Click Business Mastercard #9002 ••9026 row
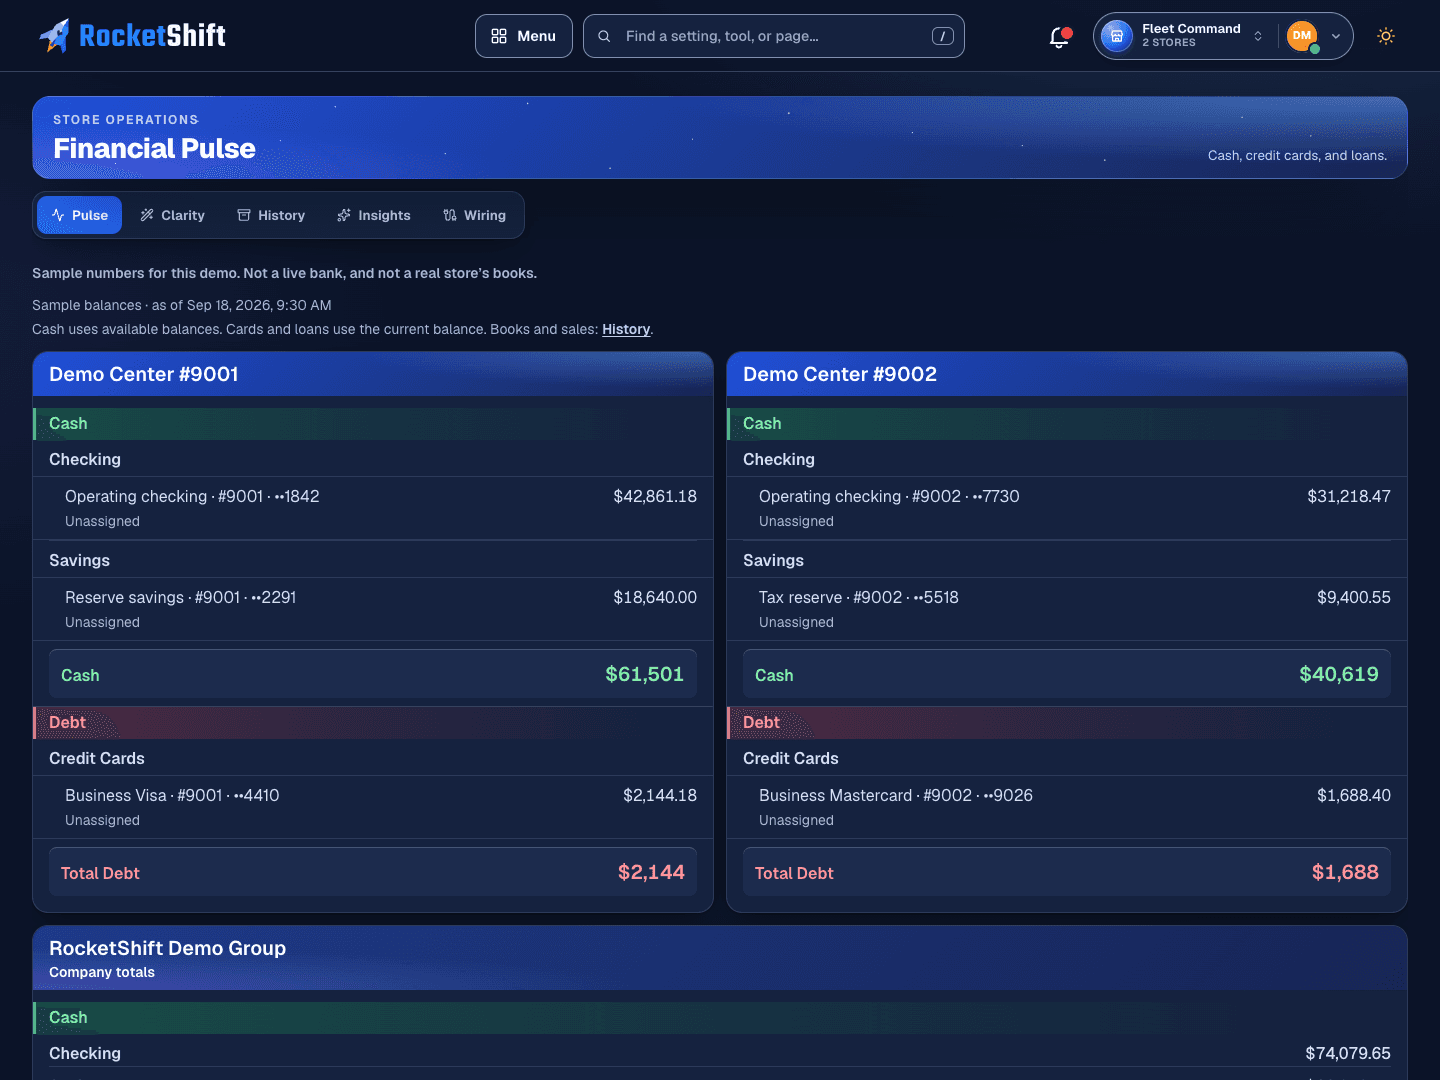This screenshot has width=1440, height=1080. [1067, 807]
